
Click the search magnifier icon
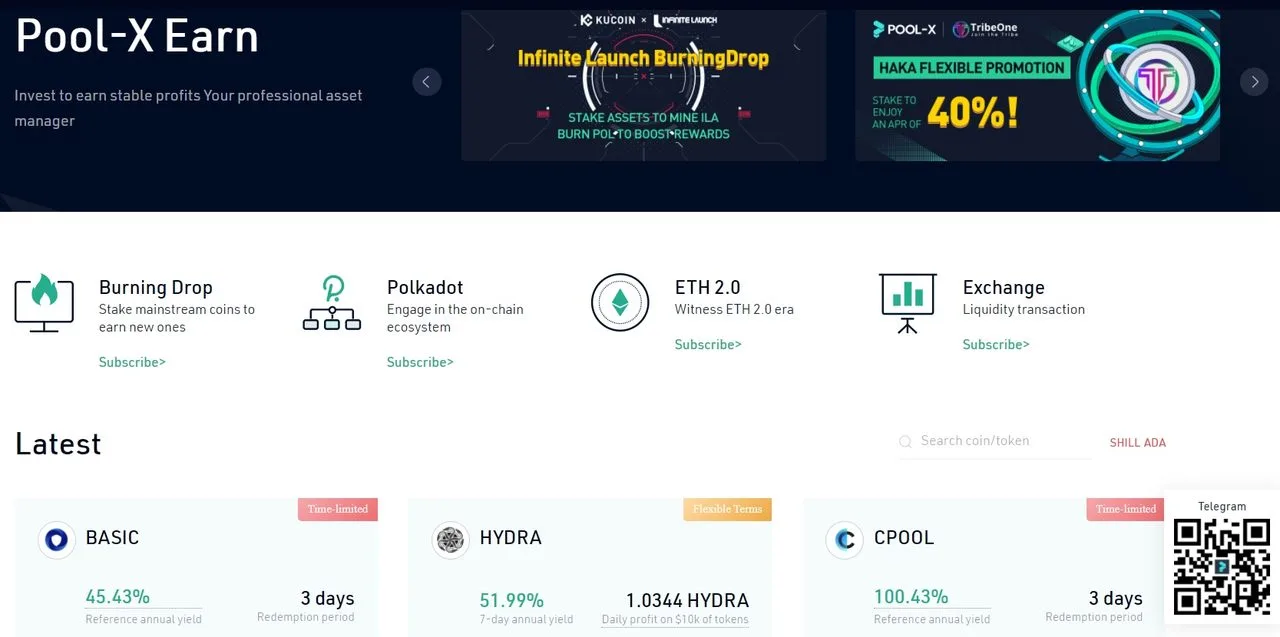pyautogui.click(x=905, y=441)
